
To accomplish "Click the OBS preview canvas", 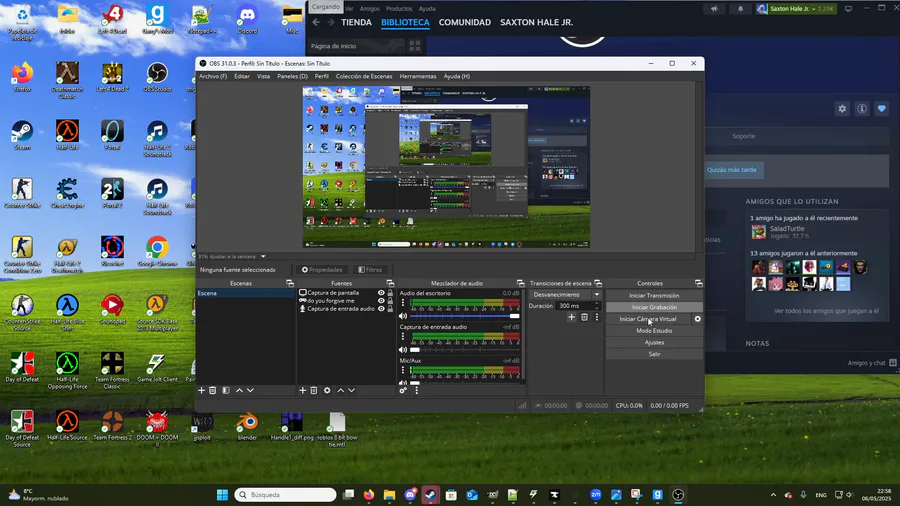I will [x=446, y=167].
